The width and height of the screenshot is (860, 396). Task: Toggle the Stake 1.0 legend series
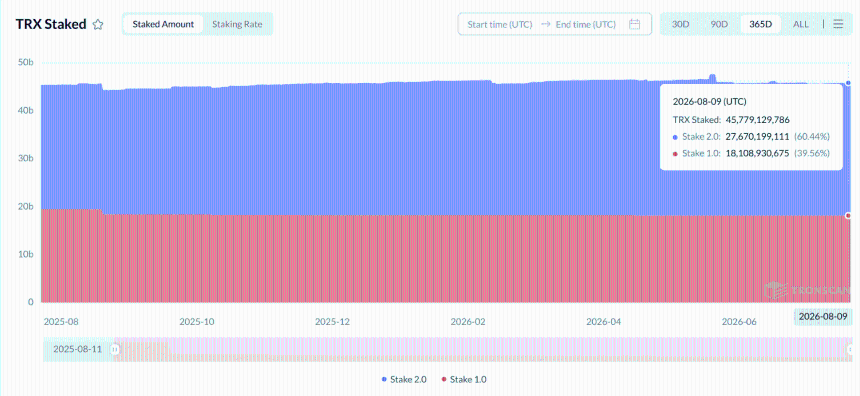463,379
